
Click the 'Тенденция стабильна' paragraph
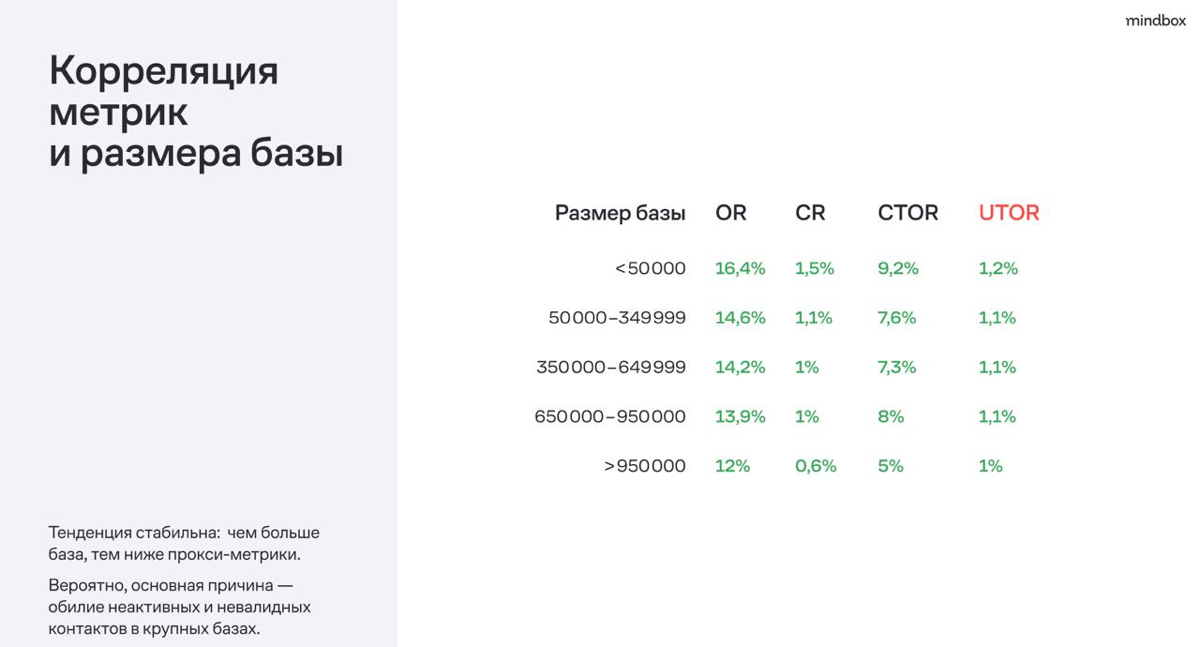pos(184,543)
